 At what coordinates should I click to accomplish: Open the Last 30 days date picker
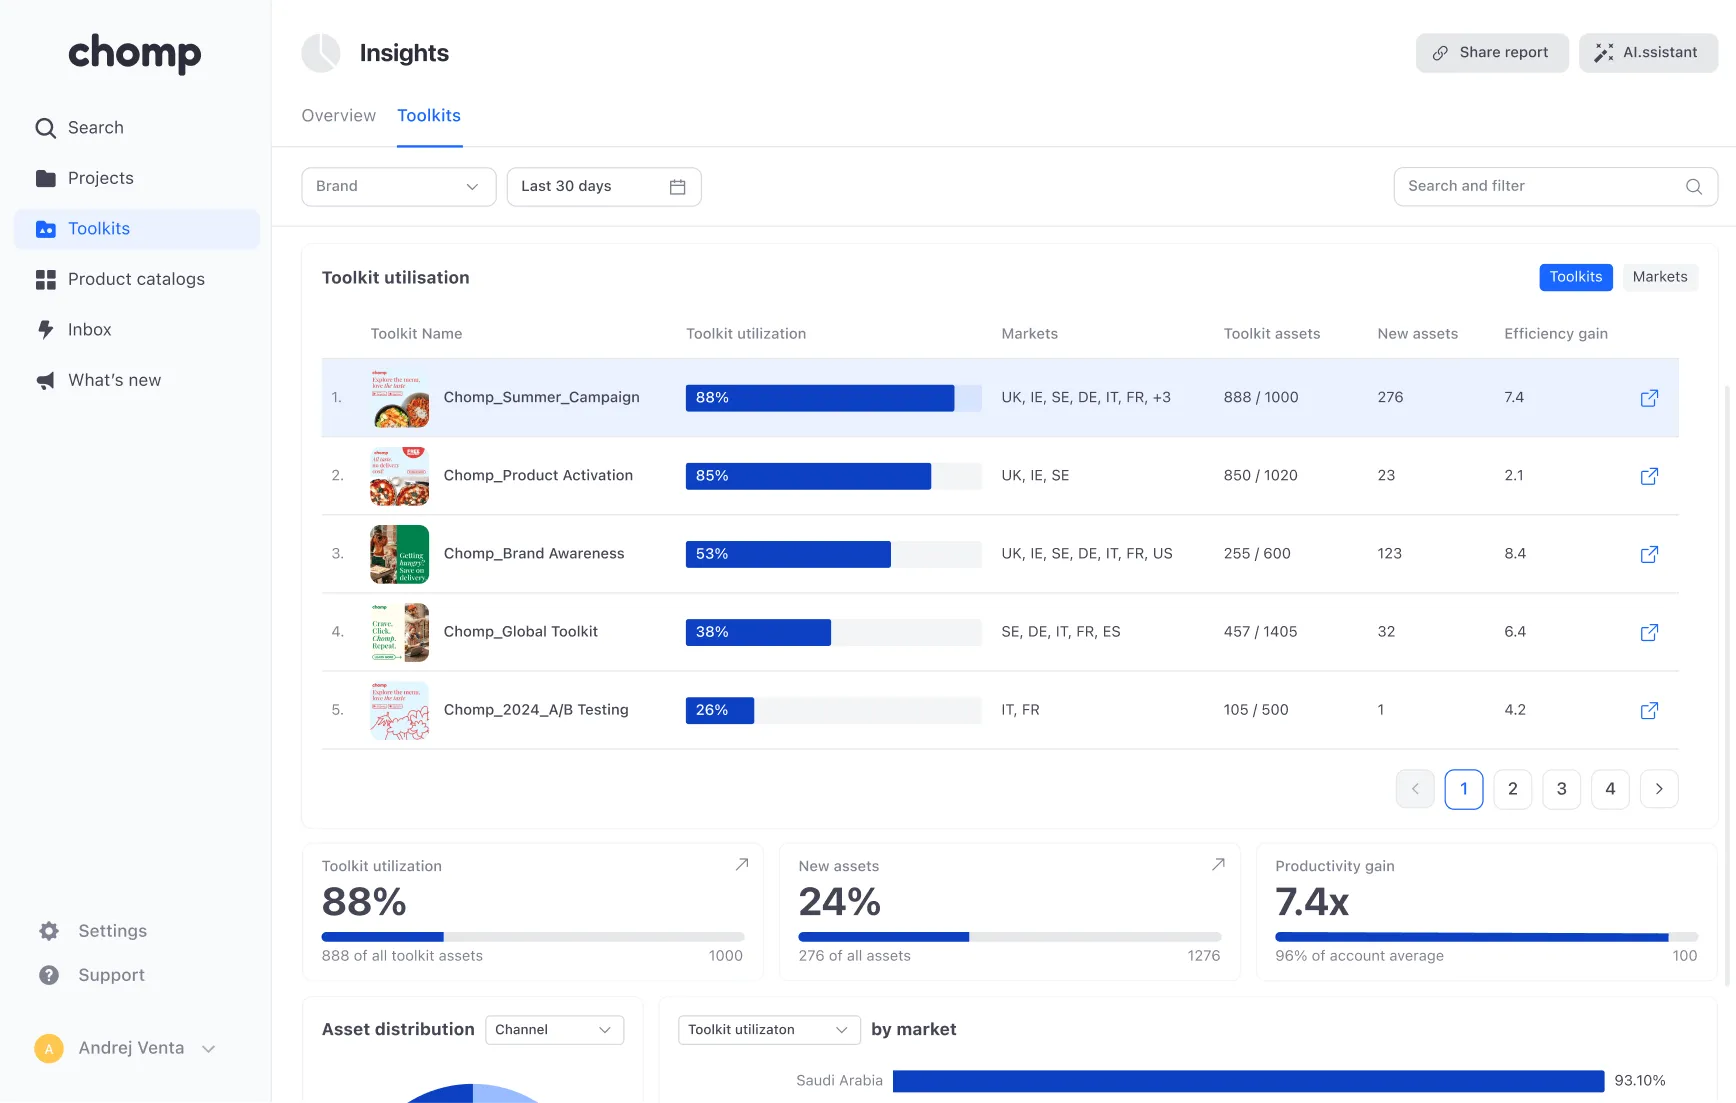604,187
